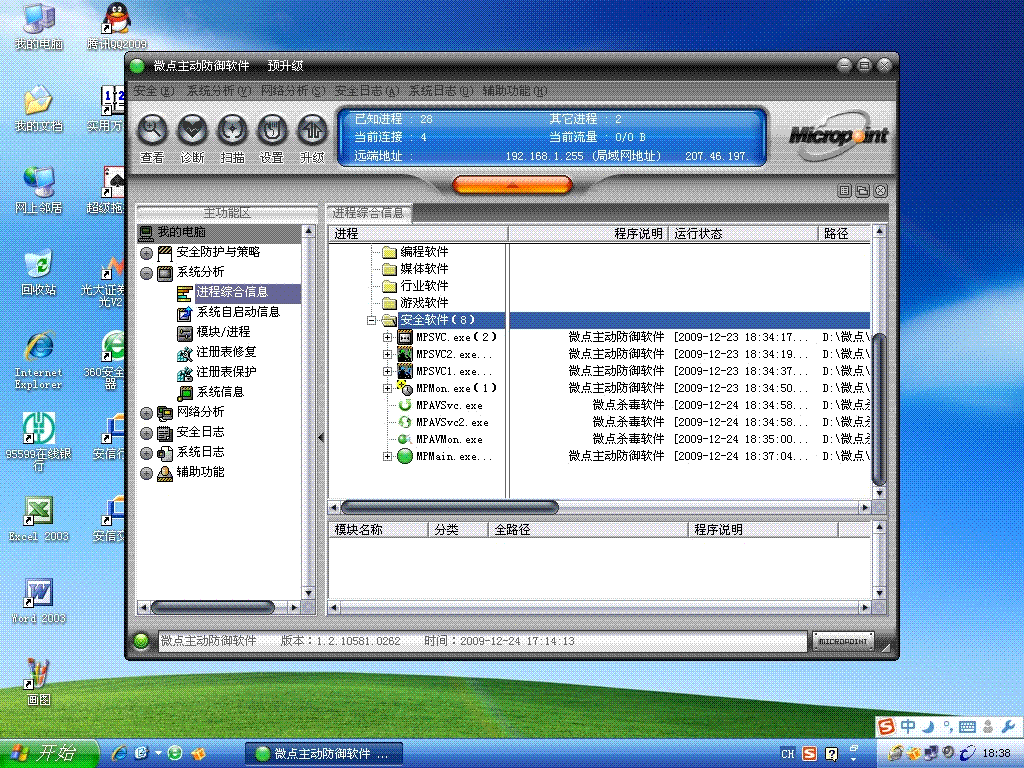Screen dimensions: 1024x768
Task: Click the MPMain.exe green ball icon
Action: 405,456
